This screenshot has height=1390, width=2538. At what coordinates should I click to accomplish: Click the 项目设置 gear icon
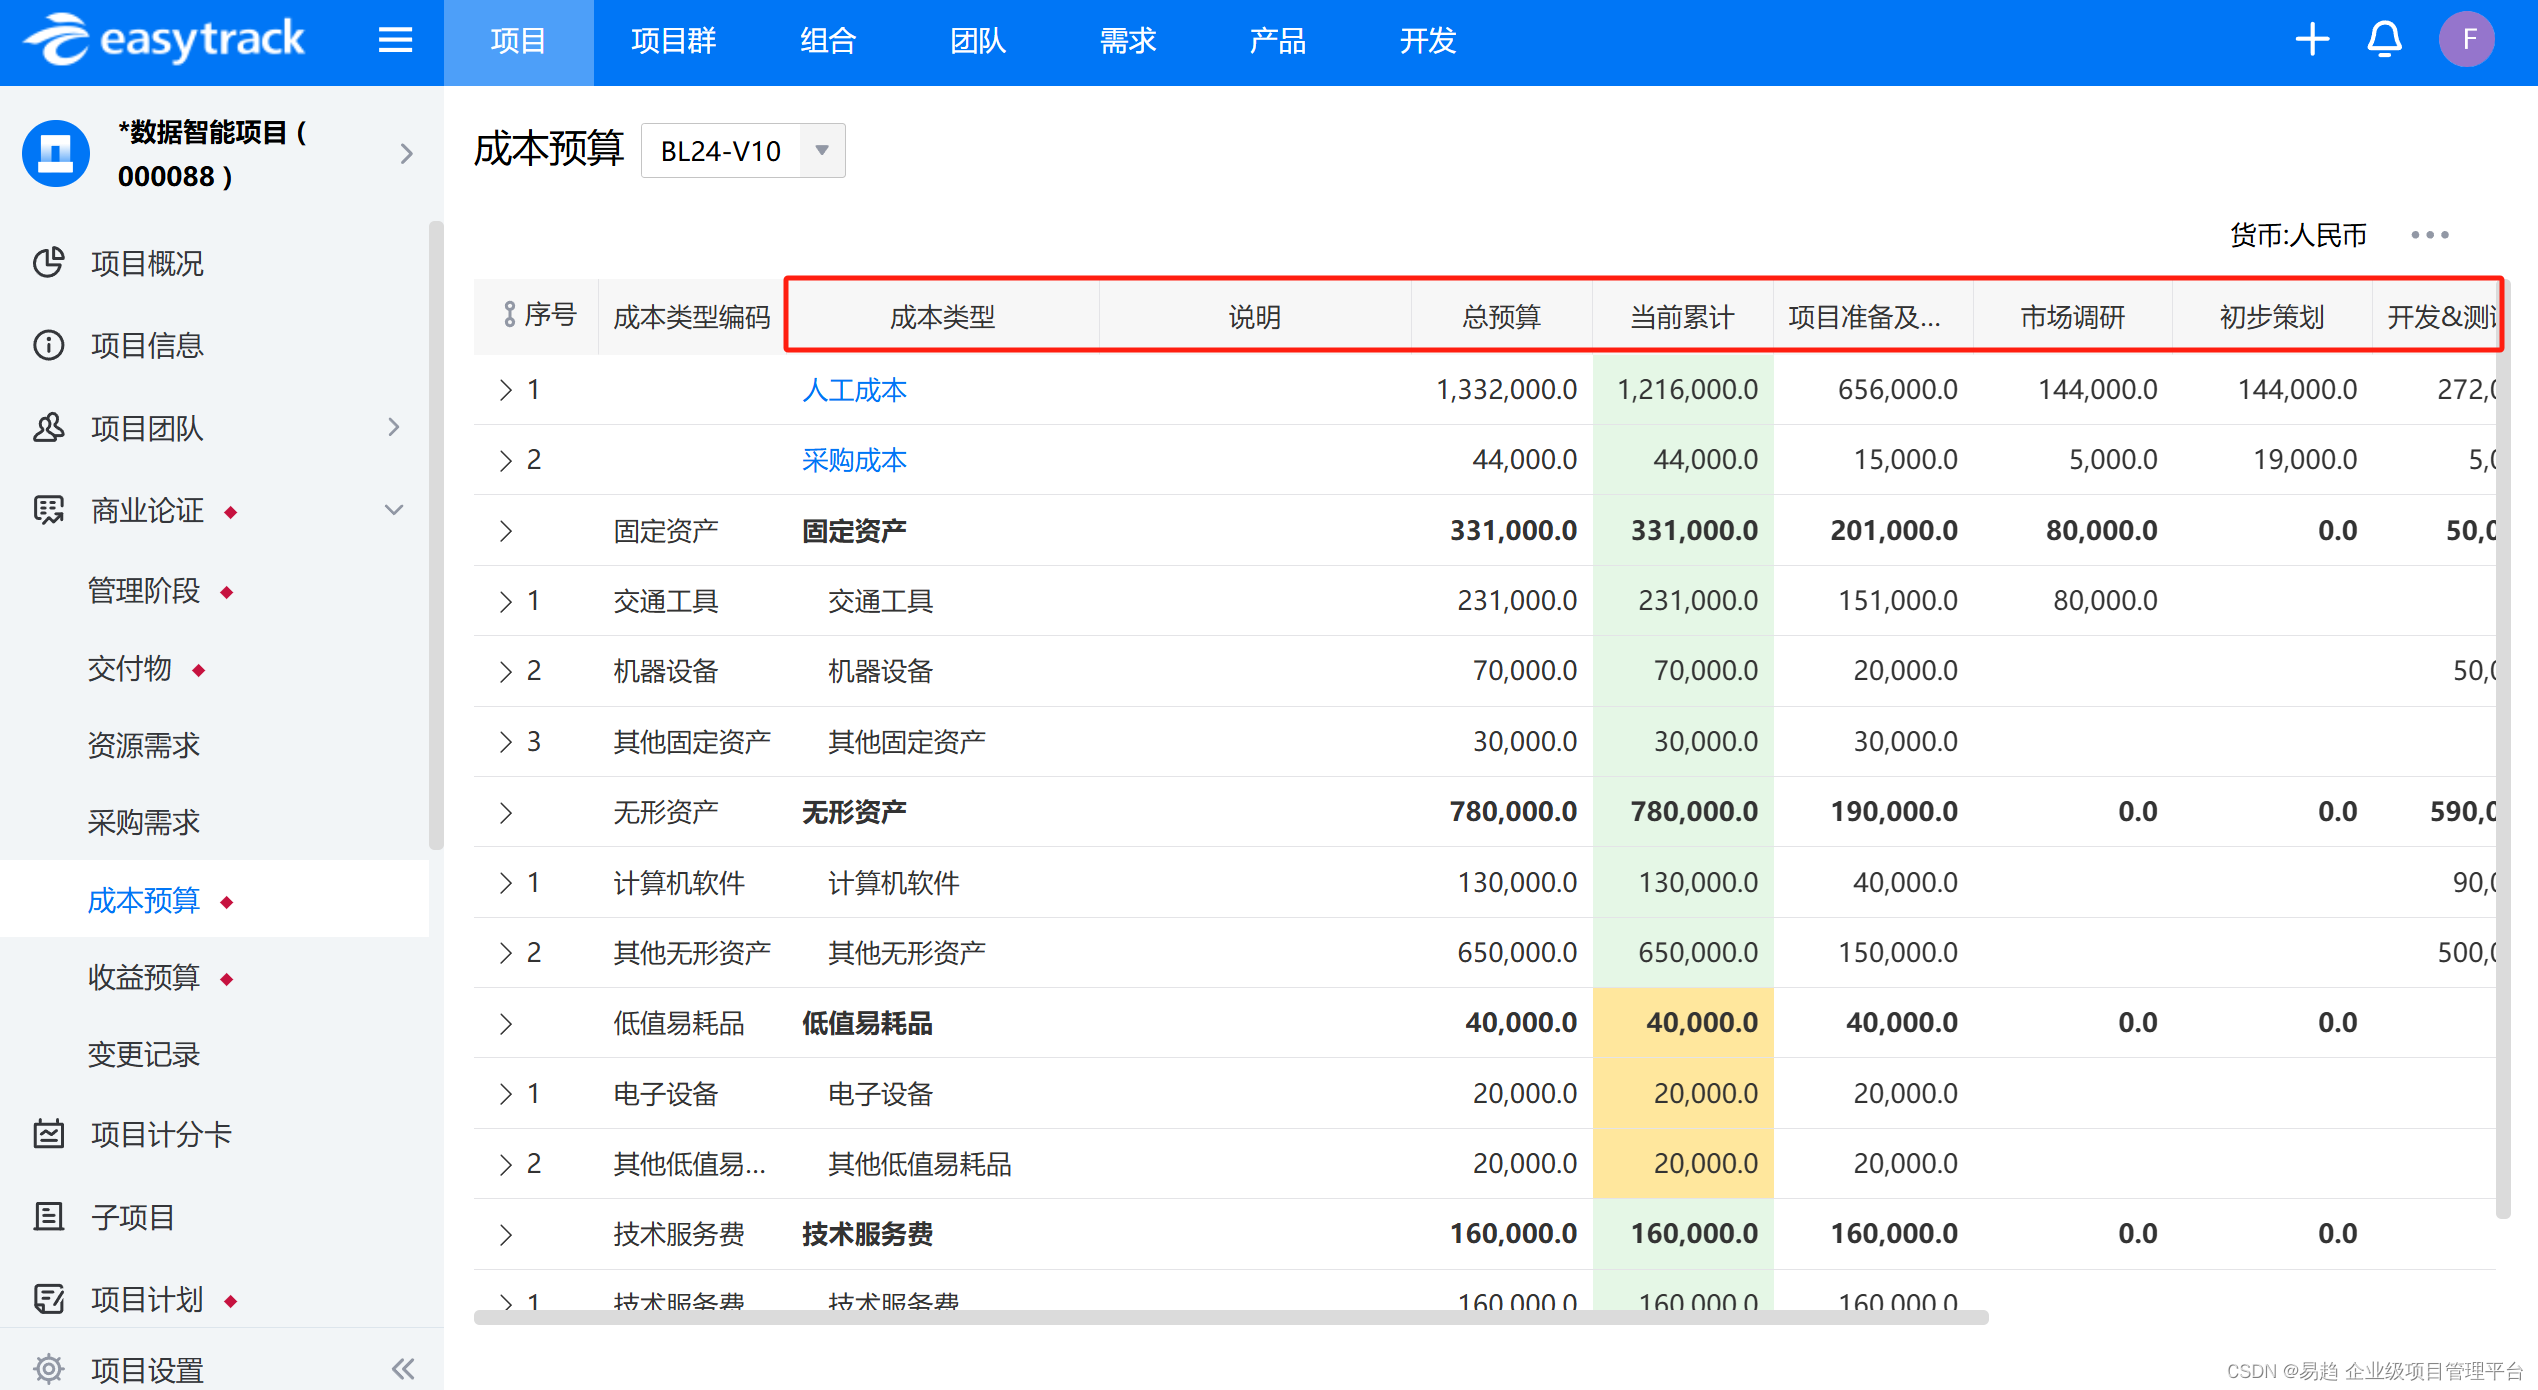pos(48,1368)
